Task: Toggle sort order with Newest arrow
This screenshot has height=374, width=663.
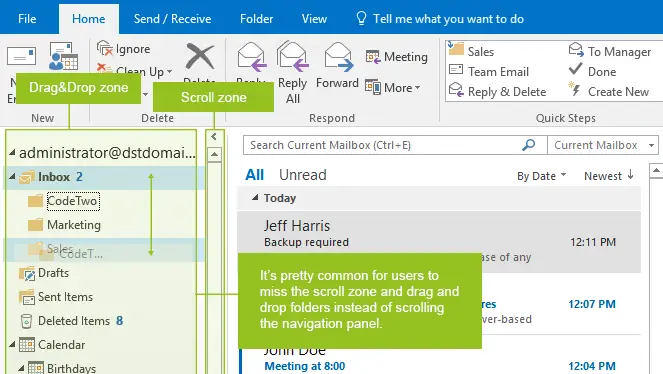Action: pyautogui.click(x=609, y=175)
